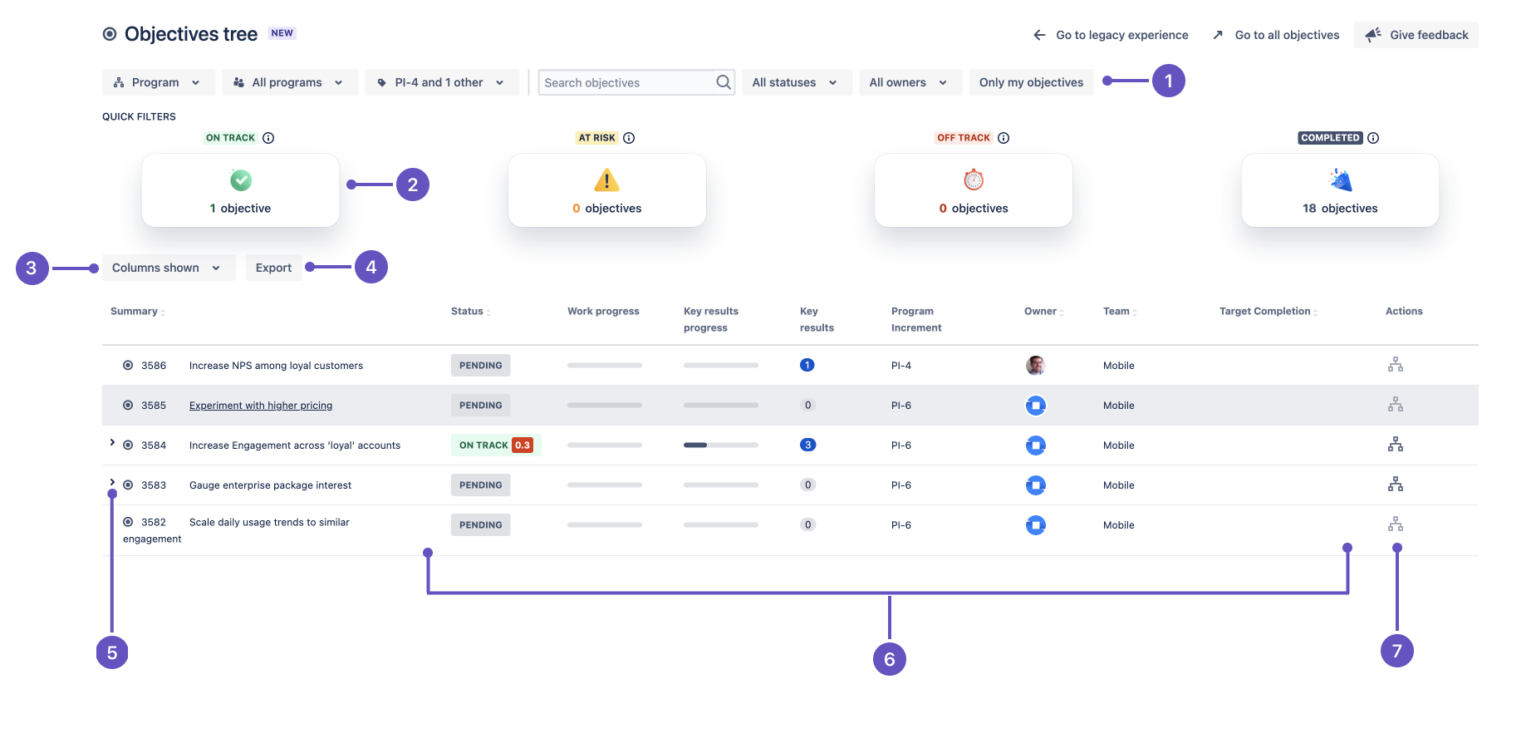Click the Export button
Viewport: 1536px width, 753px height.
pos(273,267)
